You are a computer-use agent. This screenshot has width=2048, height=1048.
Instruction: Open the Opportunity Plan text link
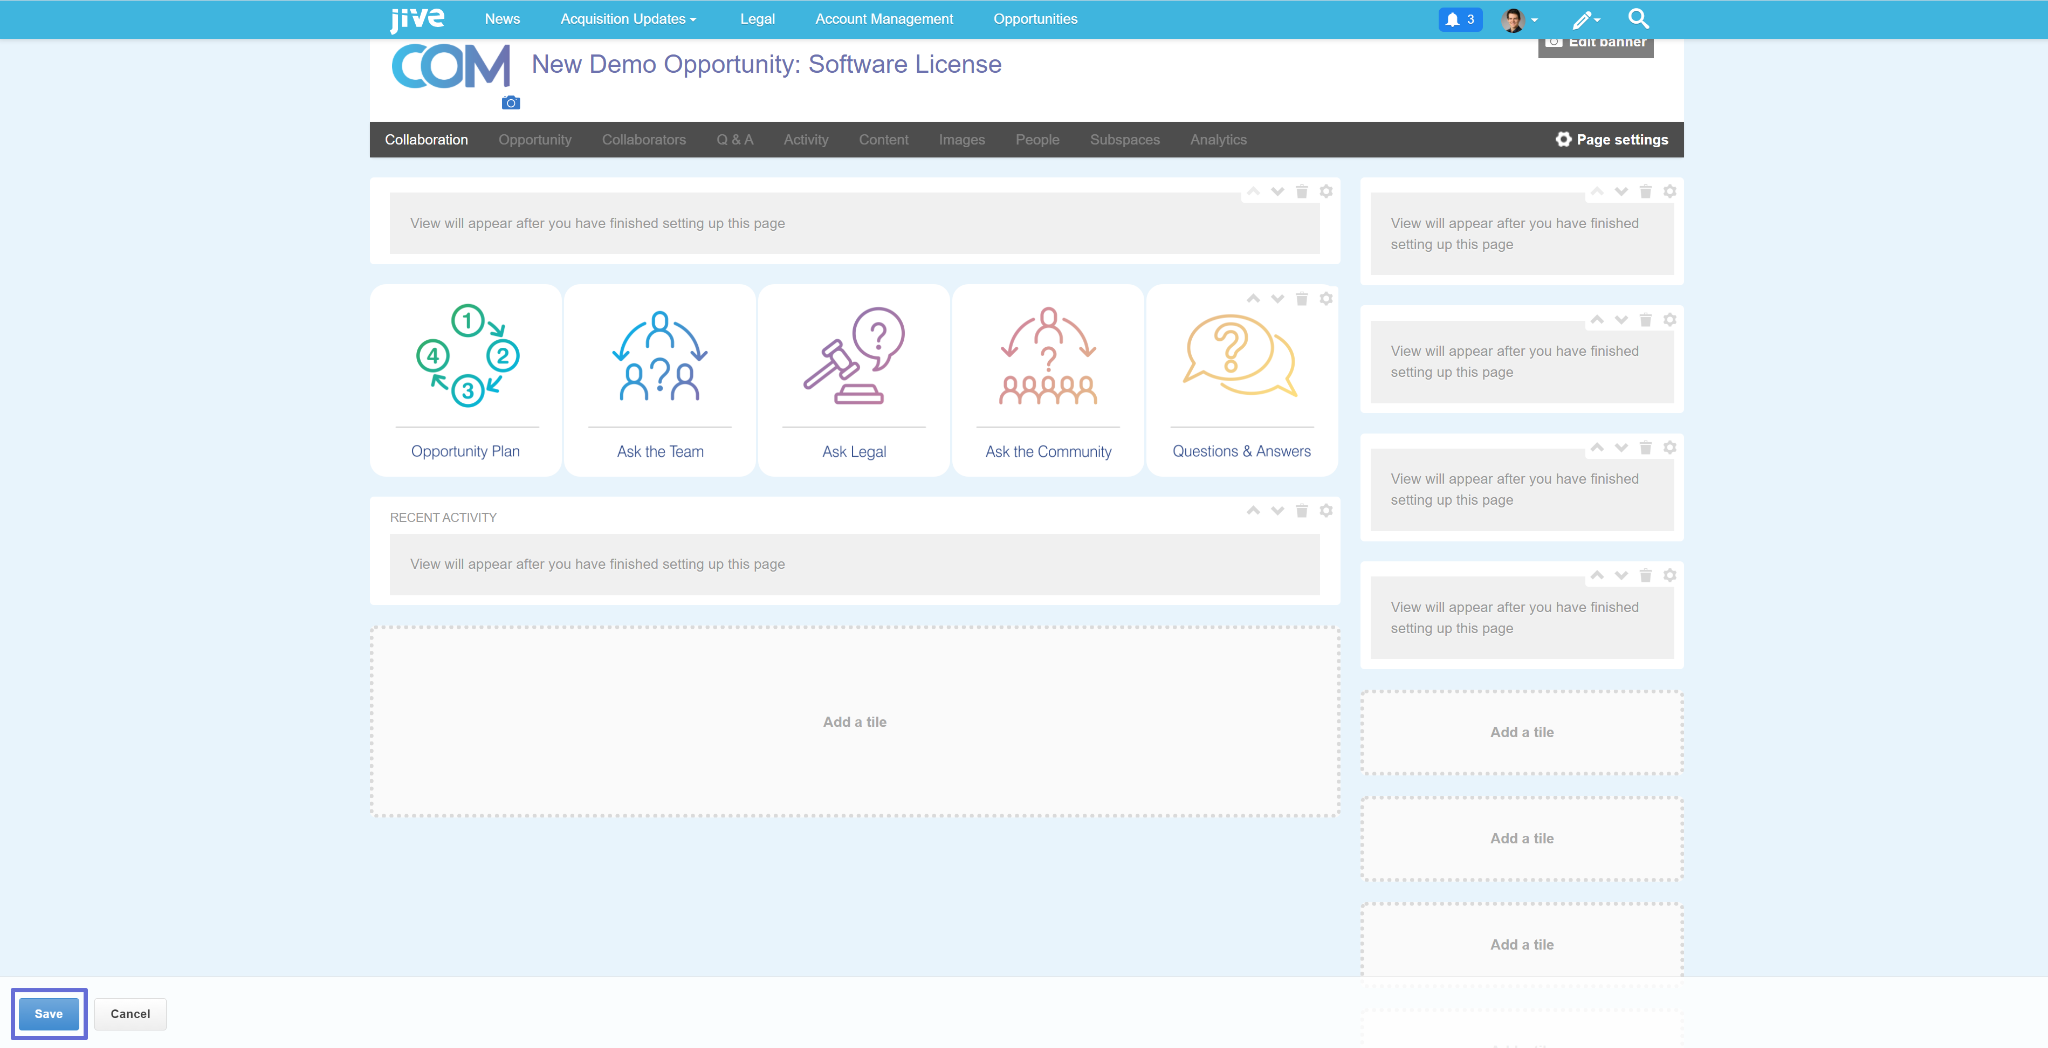pyautogui.click(x=465, y=451)
